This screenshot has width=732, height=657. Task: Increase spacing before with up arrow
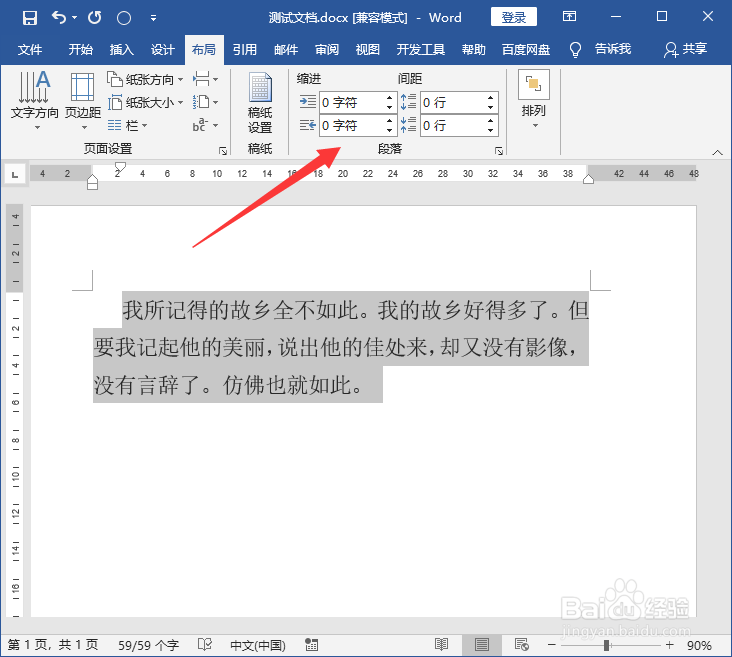pos(491,98)
